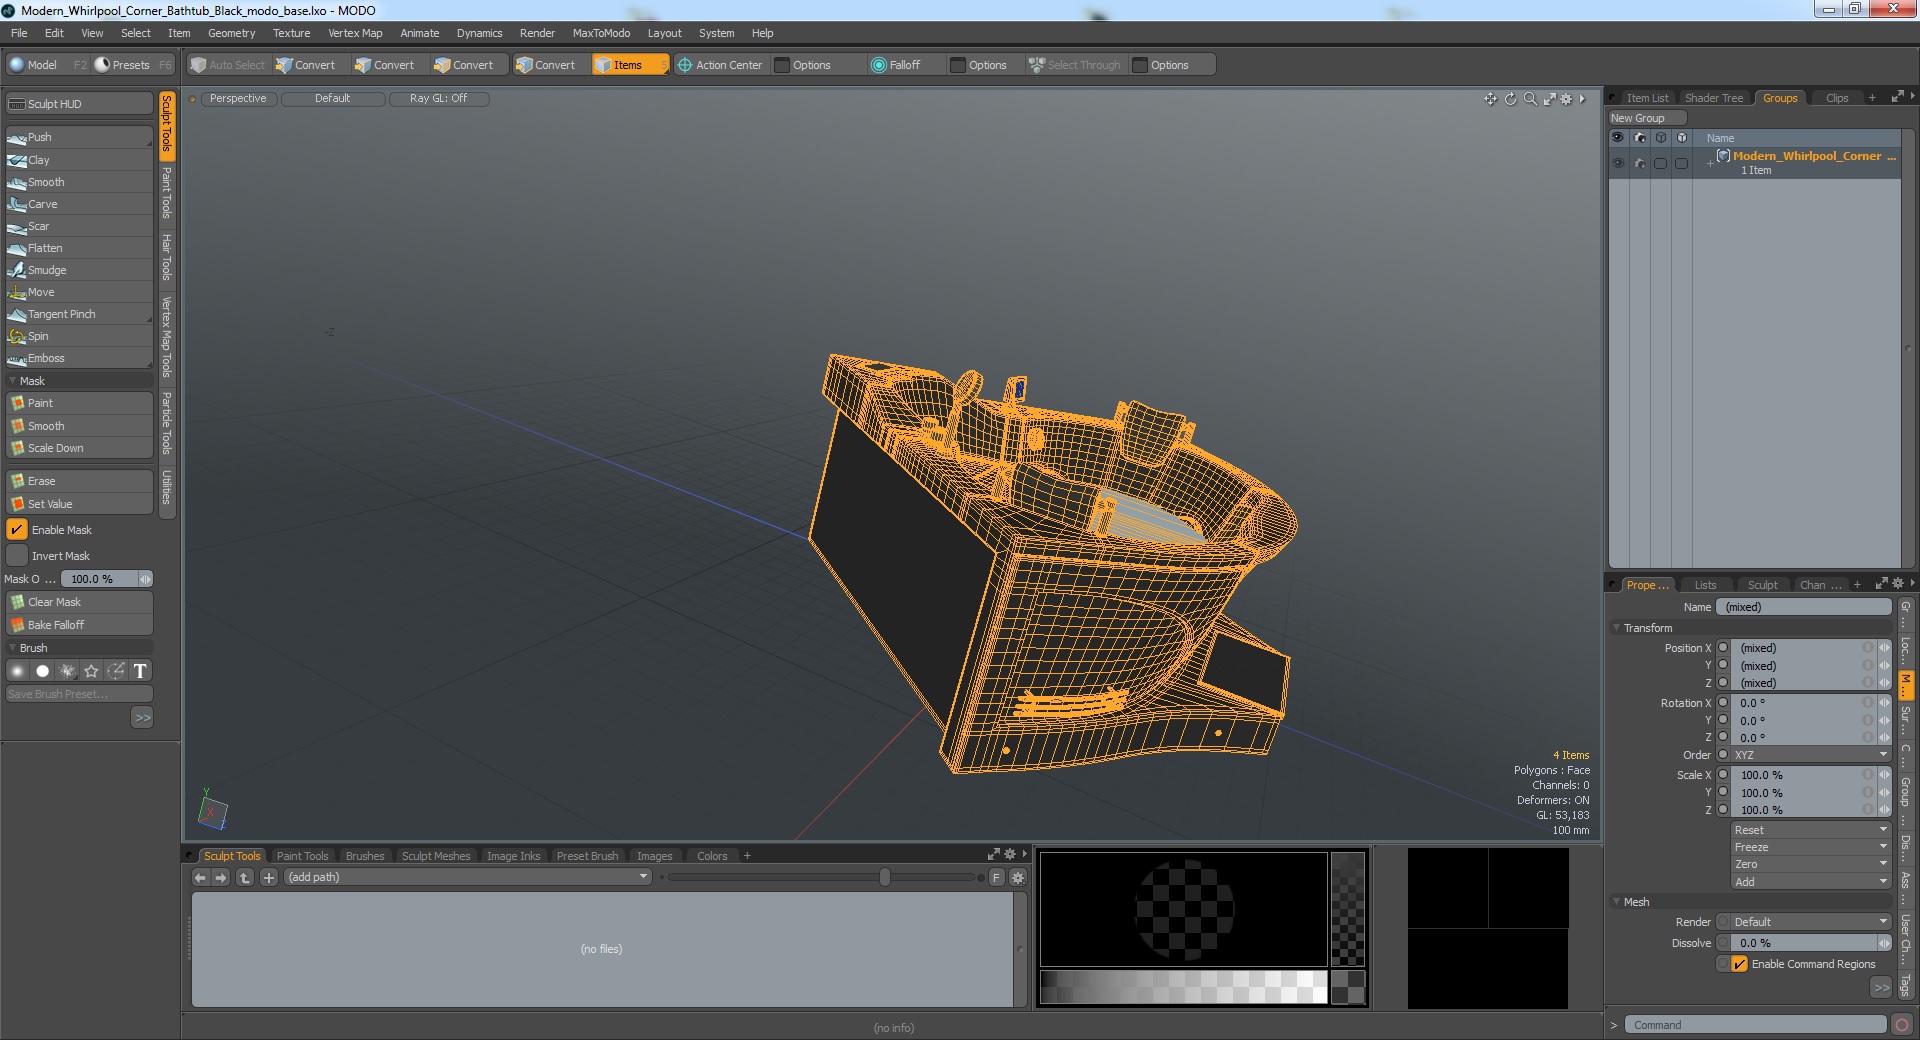This screenshot has width=1920, height=1040.
Task: Toggle Select Through mode
Action: (x=1075, y=65)
